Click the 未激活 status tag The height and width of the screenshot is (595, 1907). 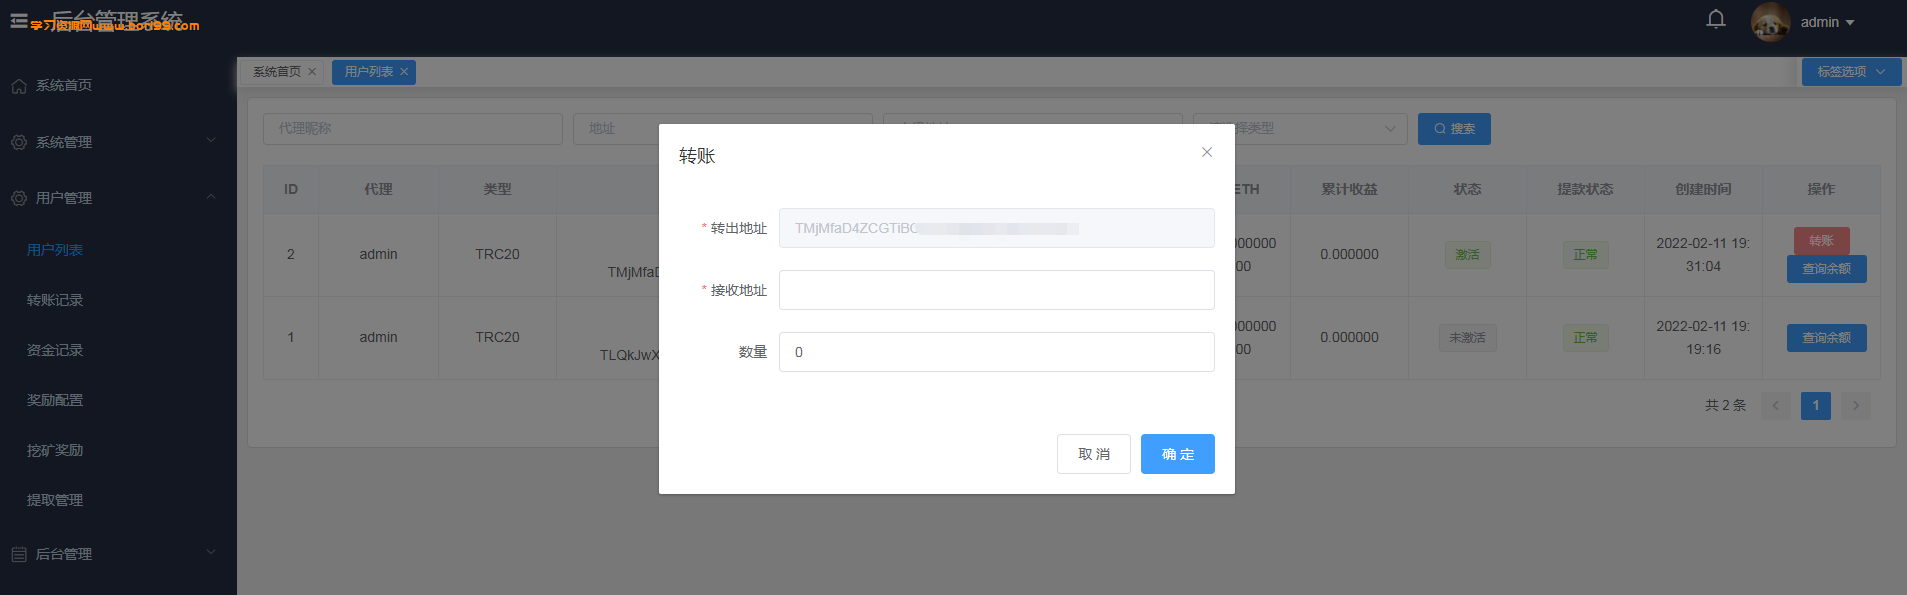(x=1467, y=338)
